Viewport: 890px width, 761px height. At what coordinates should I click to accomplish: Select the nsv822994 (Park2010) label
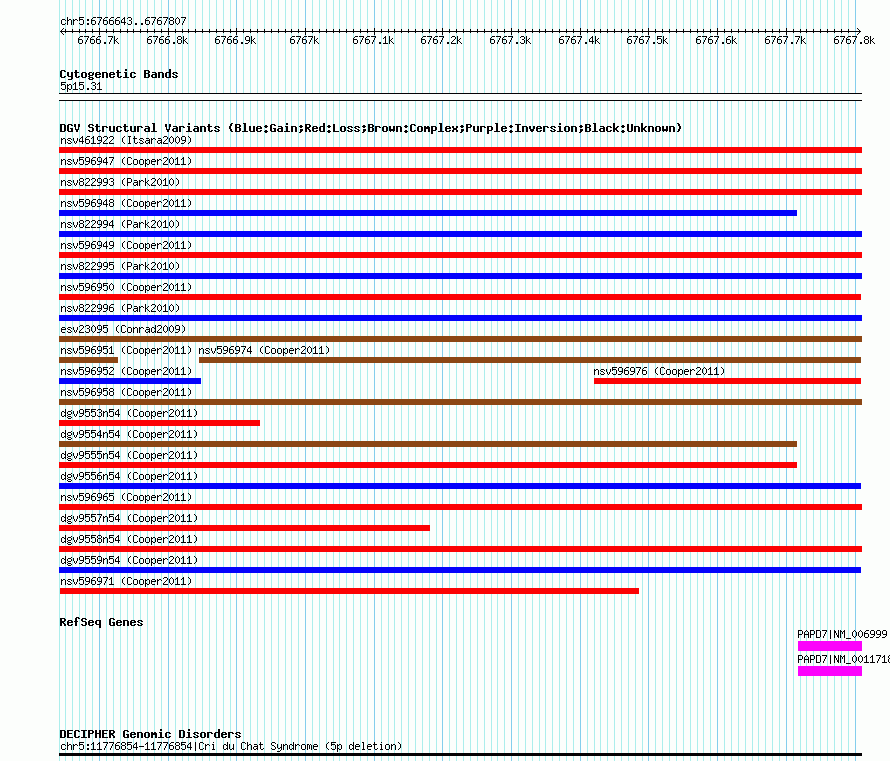point(120,224)
